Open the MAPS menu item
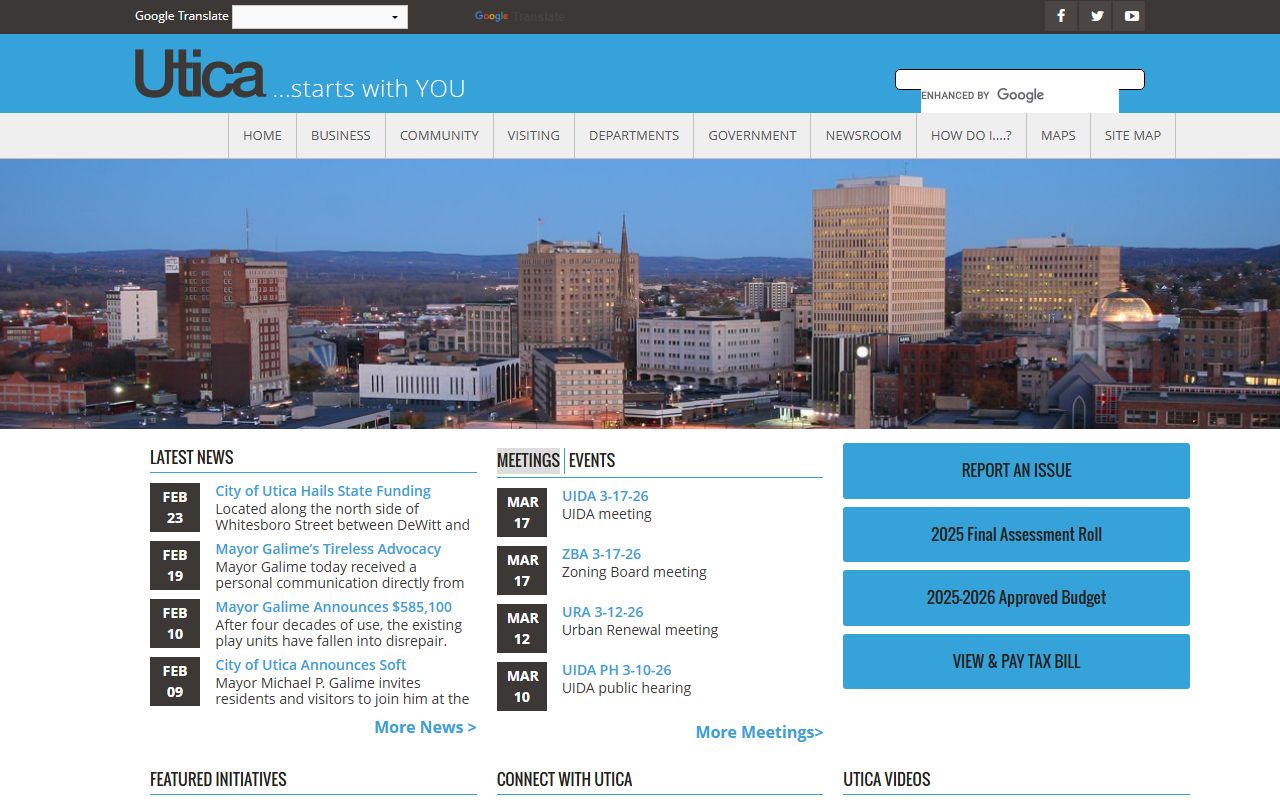Viewport: 1280px width, 800px height. 1058,136
